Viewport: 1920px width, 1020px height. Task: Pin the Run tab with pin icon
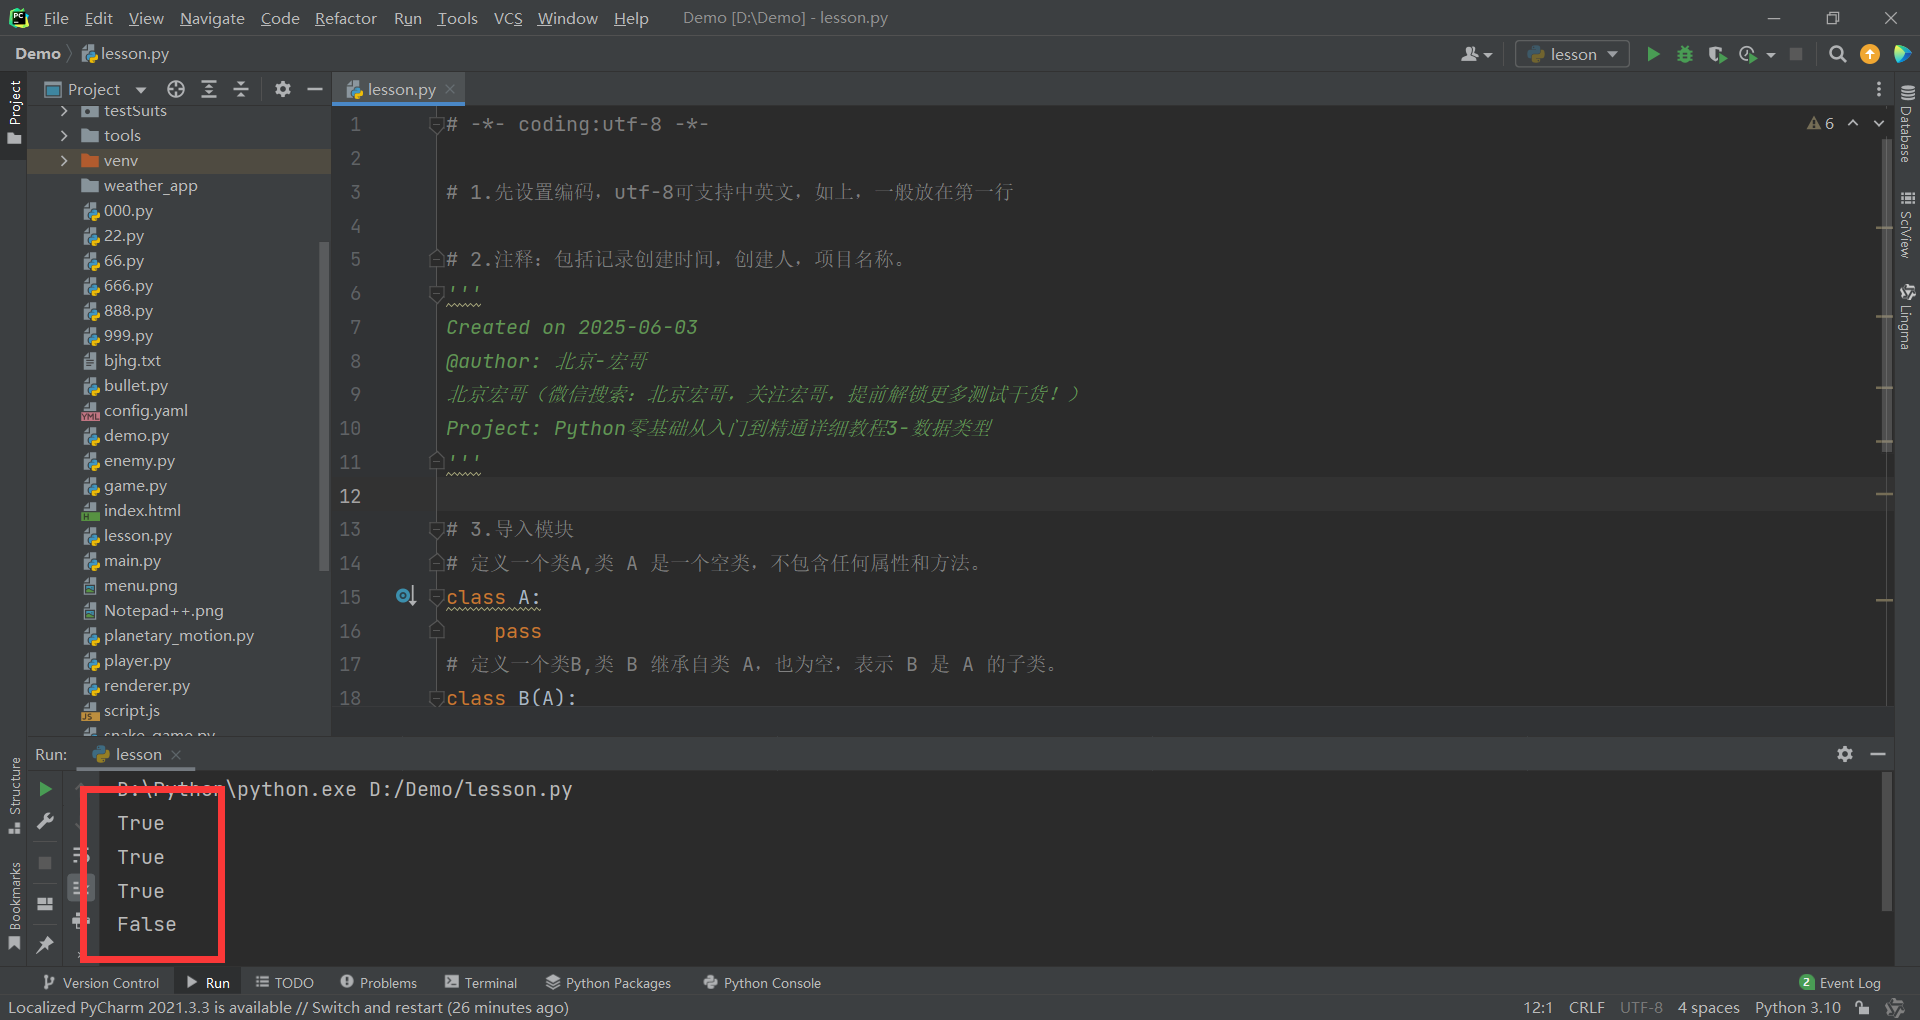coord(45,944)
